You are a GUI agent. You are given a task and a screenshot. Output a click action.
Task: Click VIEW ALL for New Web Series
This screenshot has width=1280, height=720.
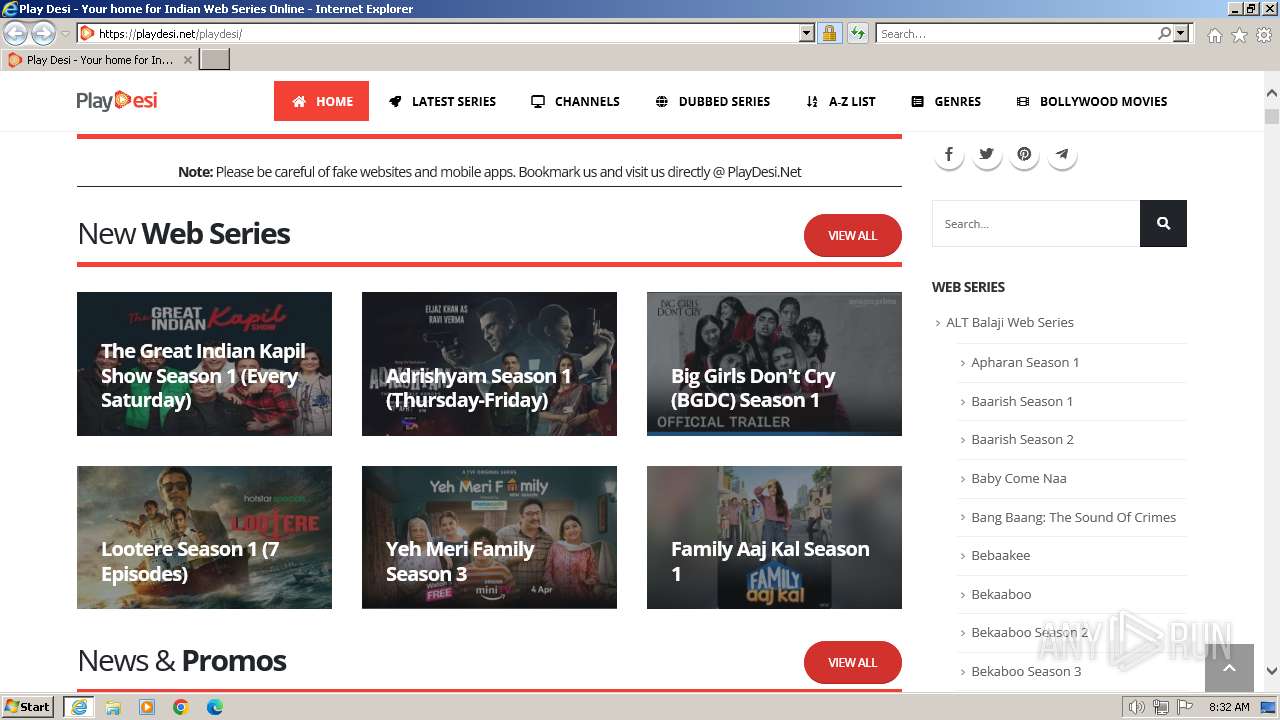tap(853, 235)
